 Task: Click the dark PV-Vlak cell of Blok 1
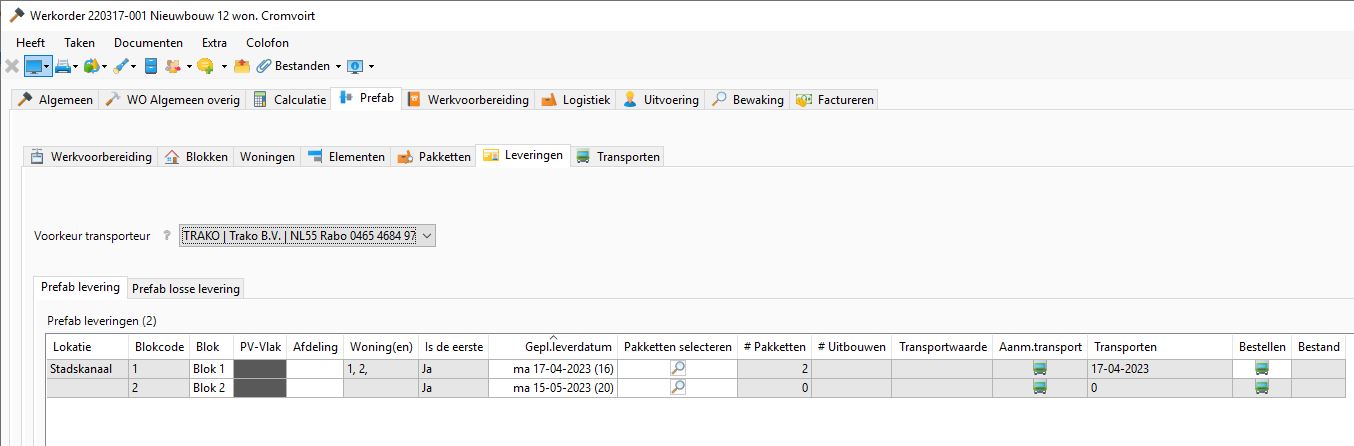(x=259, y=368)
